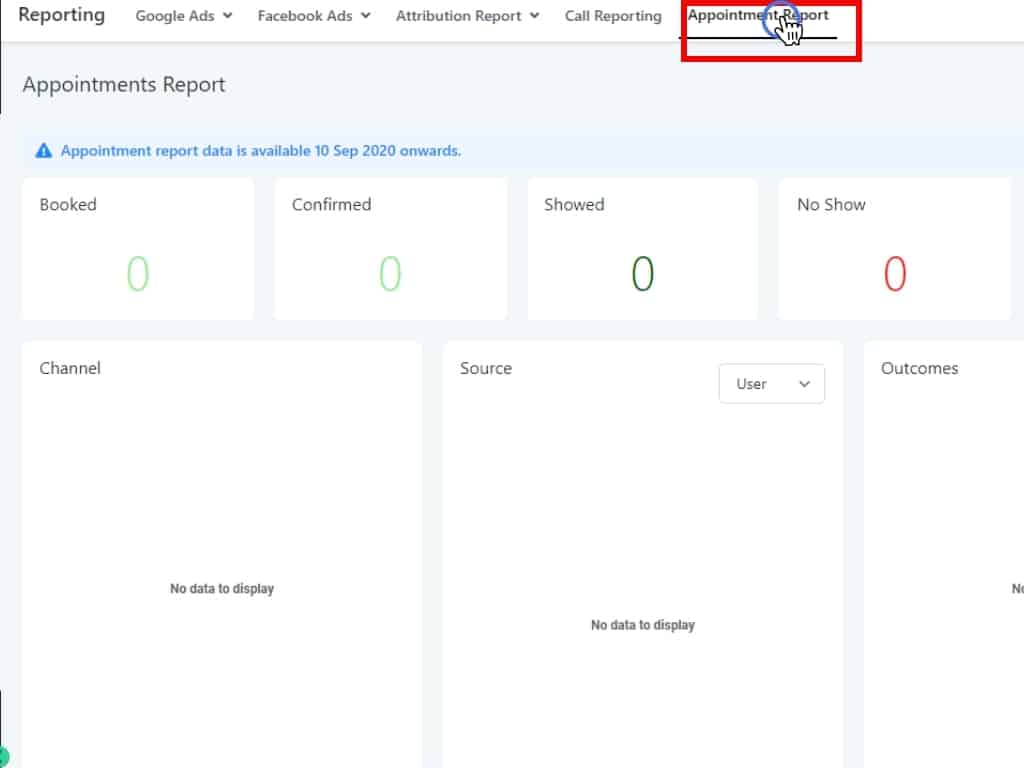Switch to the Call Reporting tab
1024x768 pixels.
pyautogui.click(x=612, y=16)
